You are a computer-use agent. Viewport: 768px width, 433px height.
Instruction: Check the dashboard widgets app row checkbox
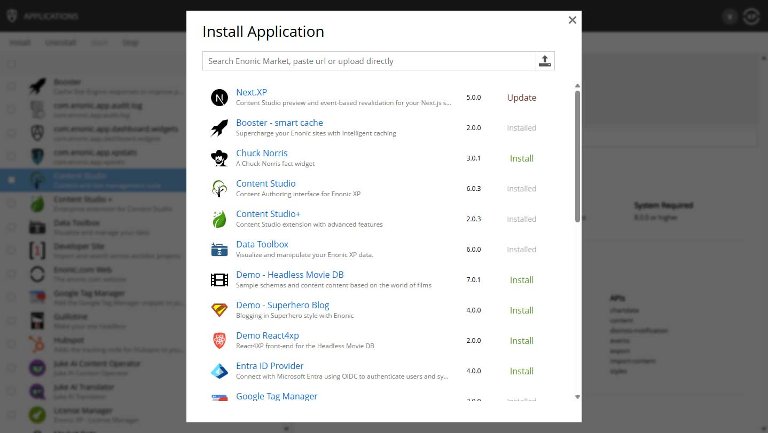12,133
